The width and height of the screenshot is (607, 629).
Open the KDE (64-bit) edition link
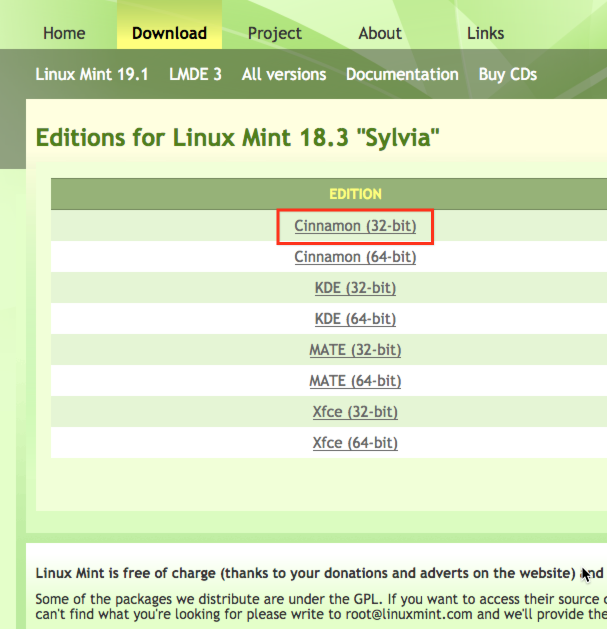click(x=355, y=319)
